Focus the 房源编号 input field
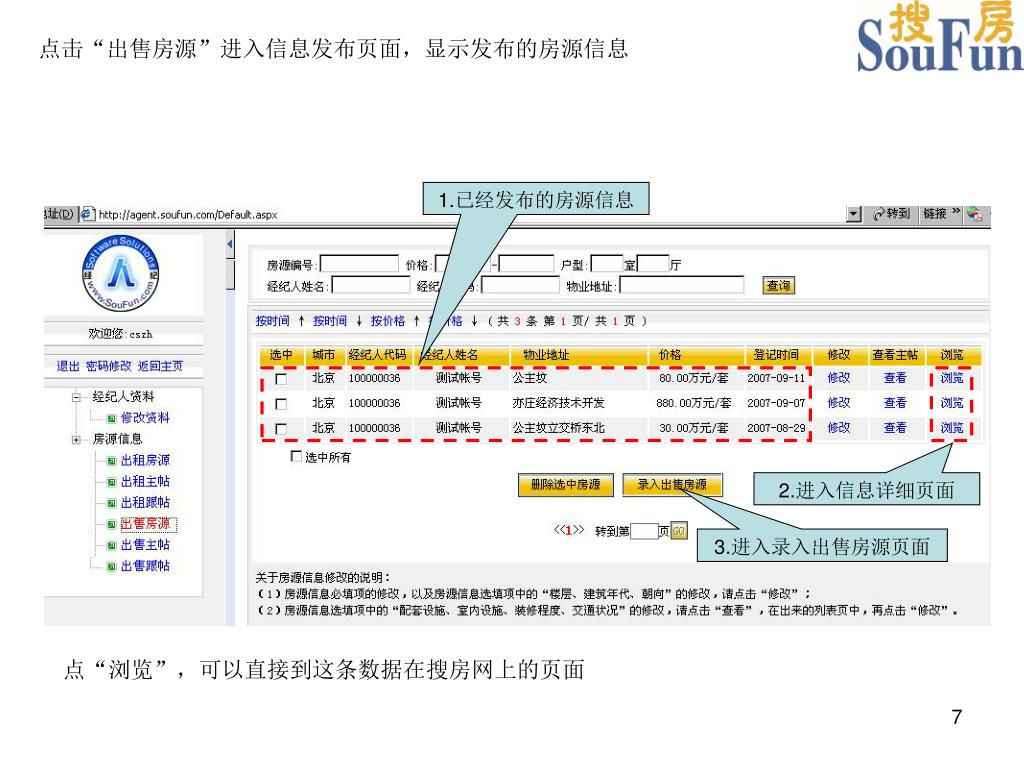This screenshot has height=768, width=1024. [359, 264]
